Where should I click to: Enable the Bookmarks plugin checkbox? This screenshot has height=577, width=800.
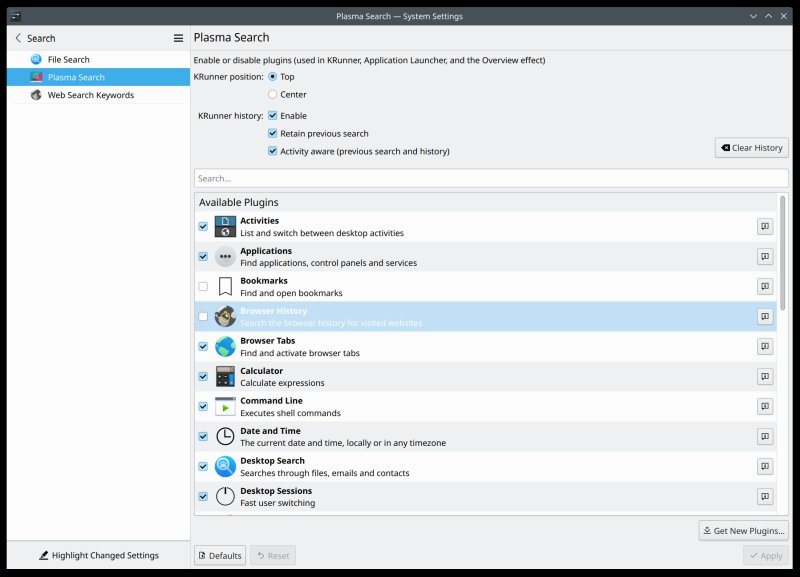(203, 287)
